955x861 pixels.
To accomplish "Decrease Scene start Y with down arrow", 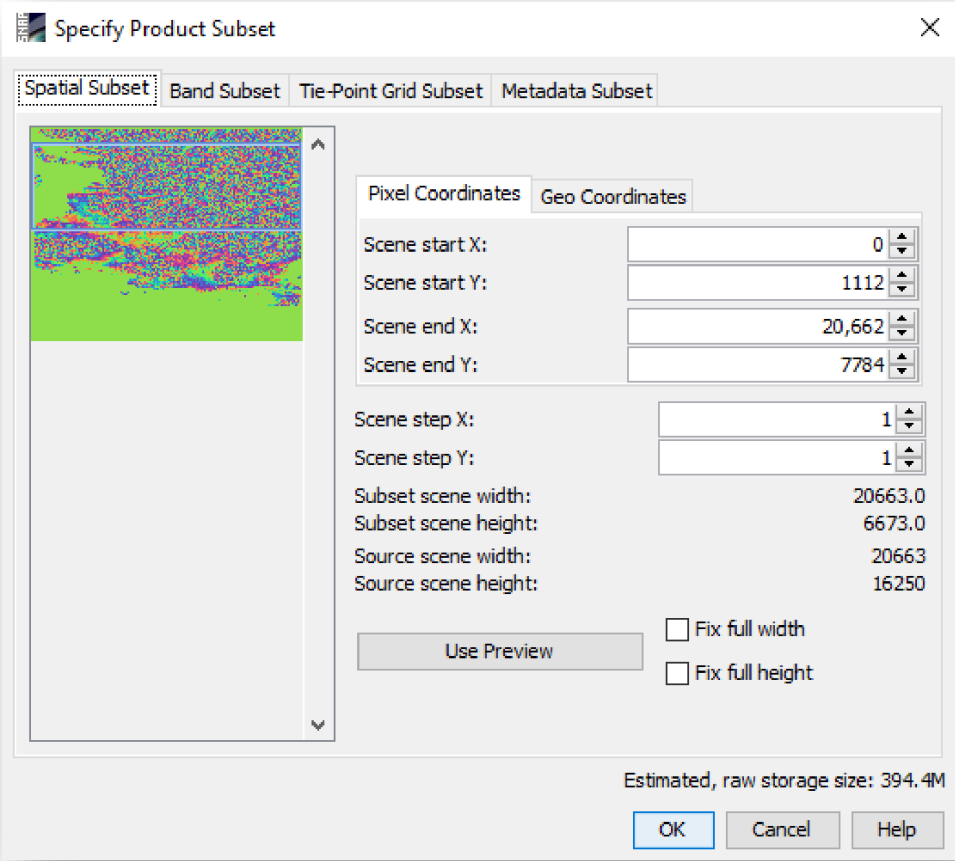I will tap(902, 290).
